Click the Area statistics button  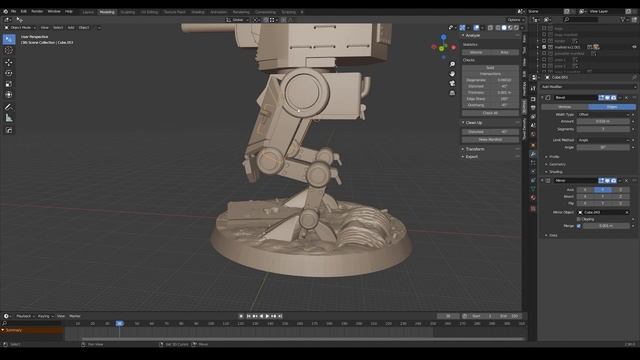pos(504,52)
